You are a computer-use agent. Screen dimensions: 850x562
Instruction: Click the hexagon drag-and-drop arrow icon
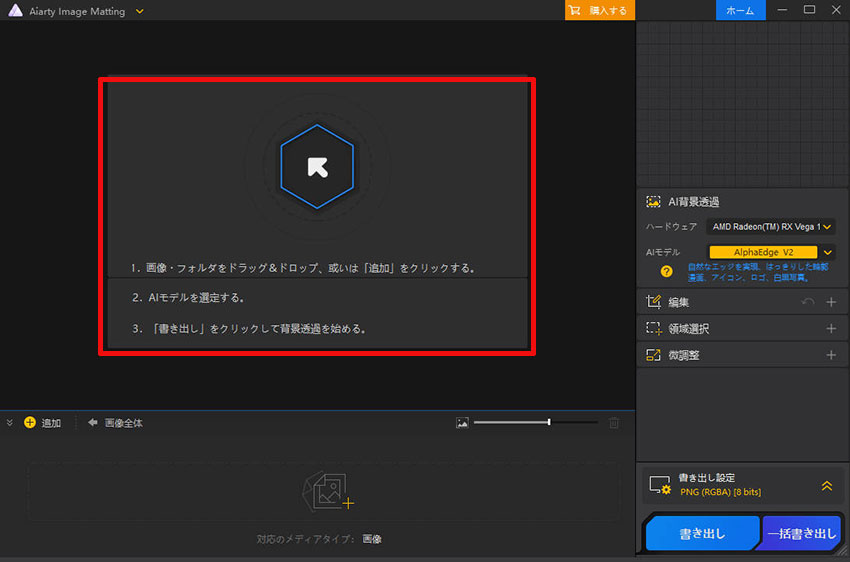tap(317, 166)
